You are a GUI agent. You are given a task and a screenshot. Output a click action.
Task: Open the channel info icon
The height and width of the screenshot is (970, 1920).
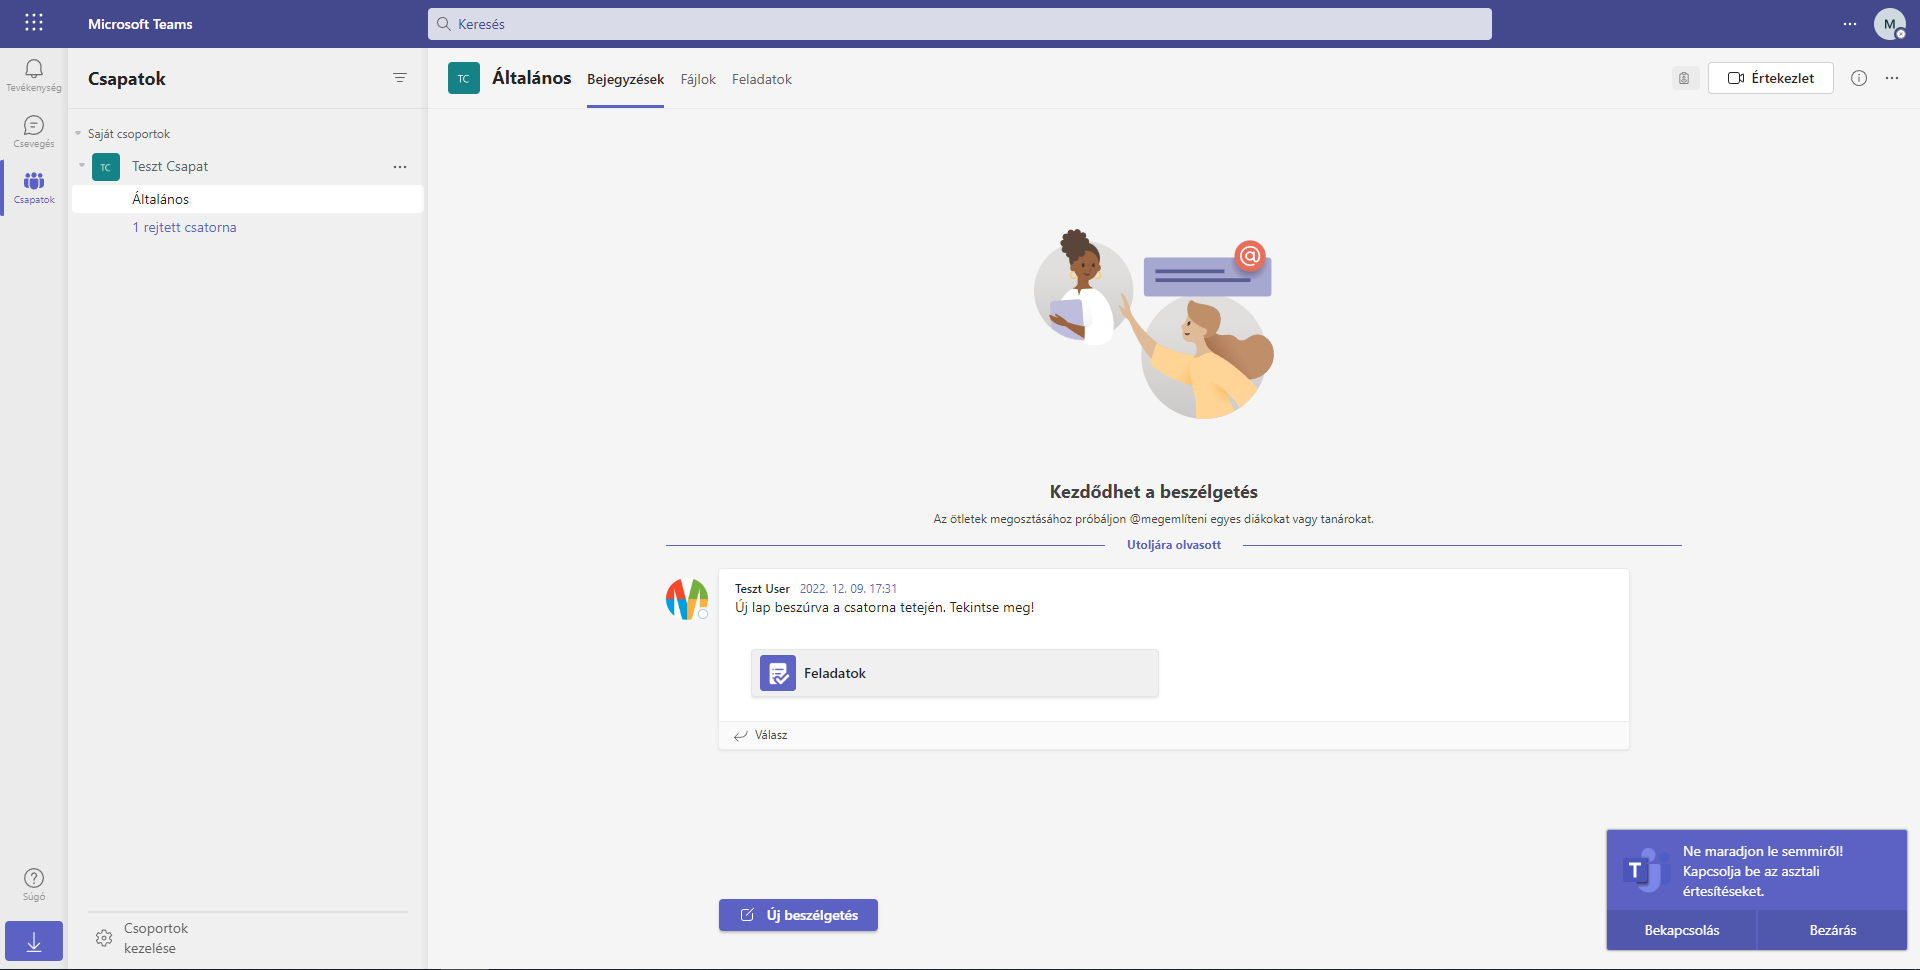coord(1858,78)
